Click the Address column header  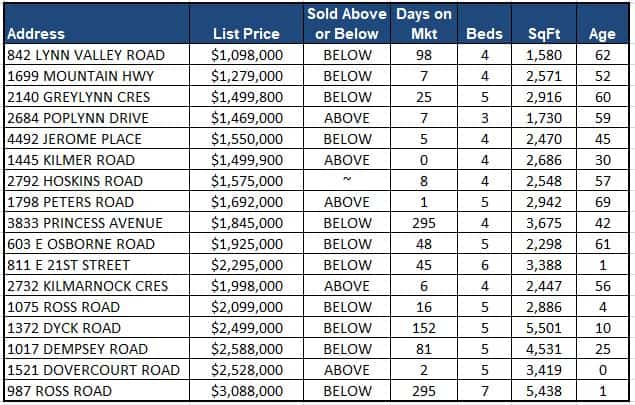point(36,34)
